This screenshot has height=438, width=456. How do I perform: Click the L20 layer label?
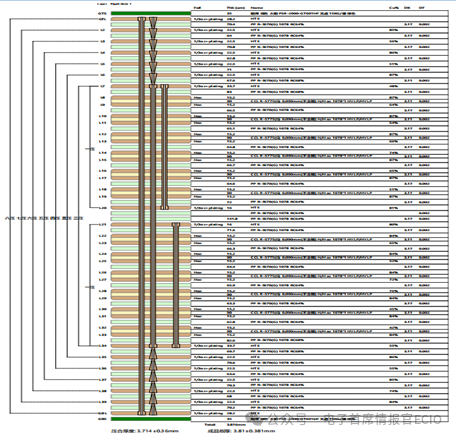pos(102,208)
